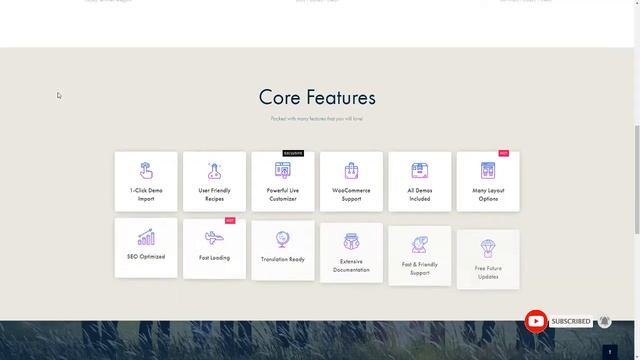Click the Powerful Live Customizer browser icon
640x360 pixels.
283,170
